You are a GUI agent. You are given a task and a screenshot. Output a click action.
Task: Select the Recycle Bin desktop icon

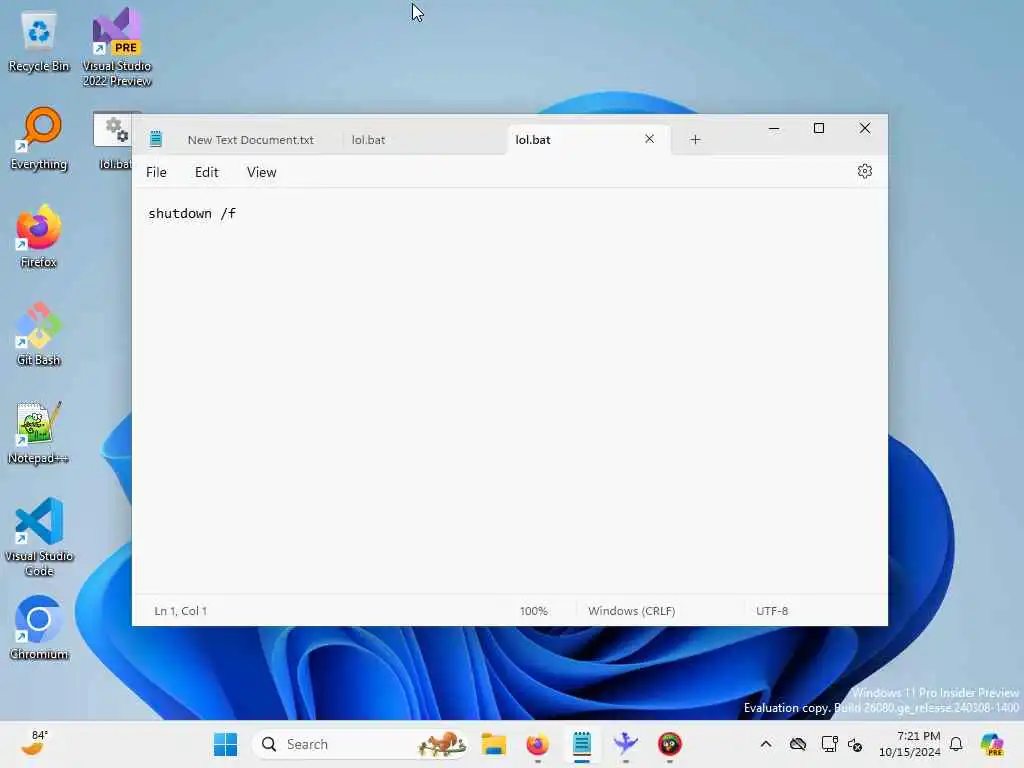[39, 42]
